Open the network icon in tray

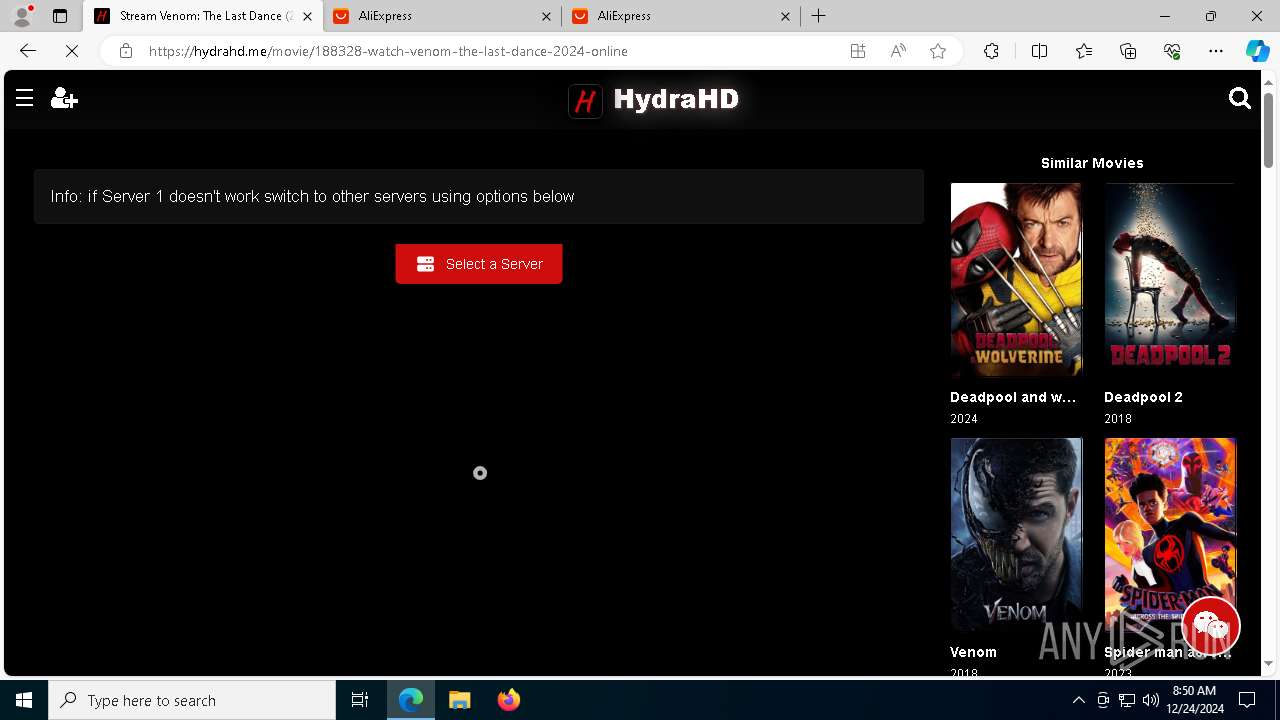[x=1127, y=700]
